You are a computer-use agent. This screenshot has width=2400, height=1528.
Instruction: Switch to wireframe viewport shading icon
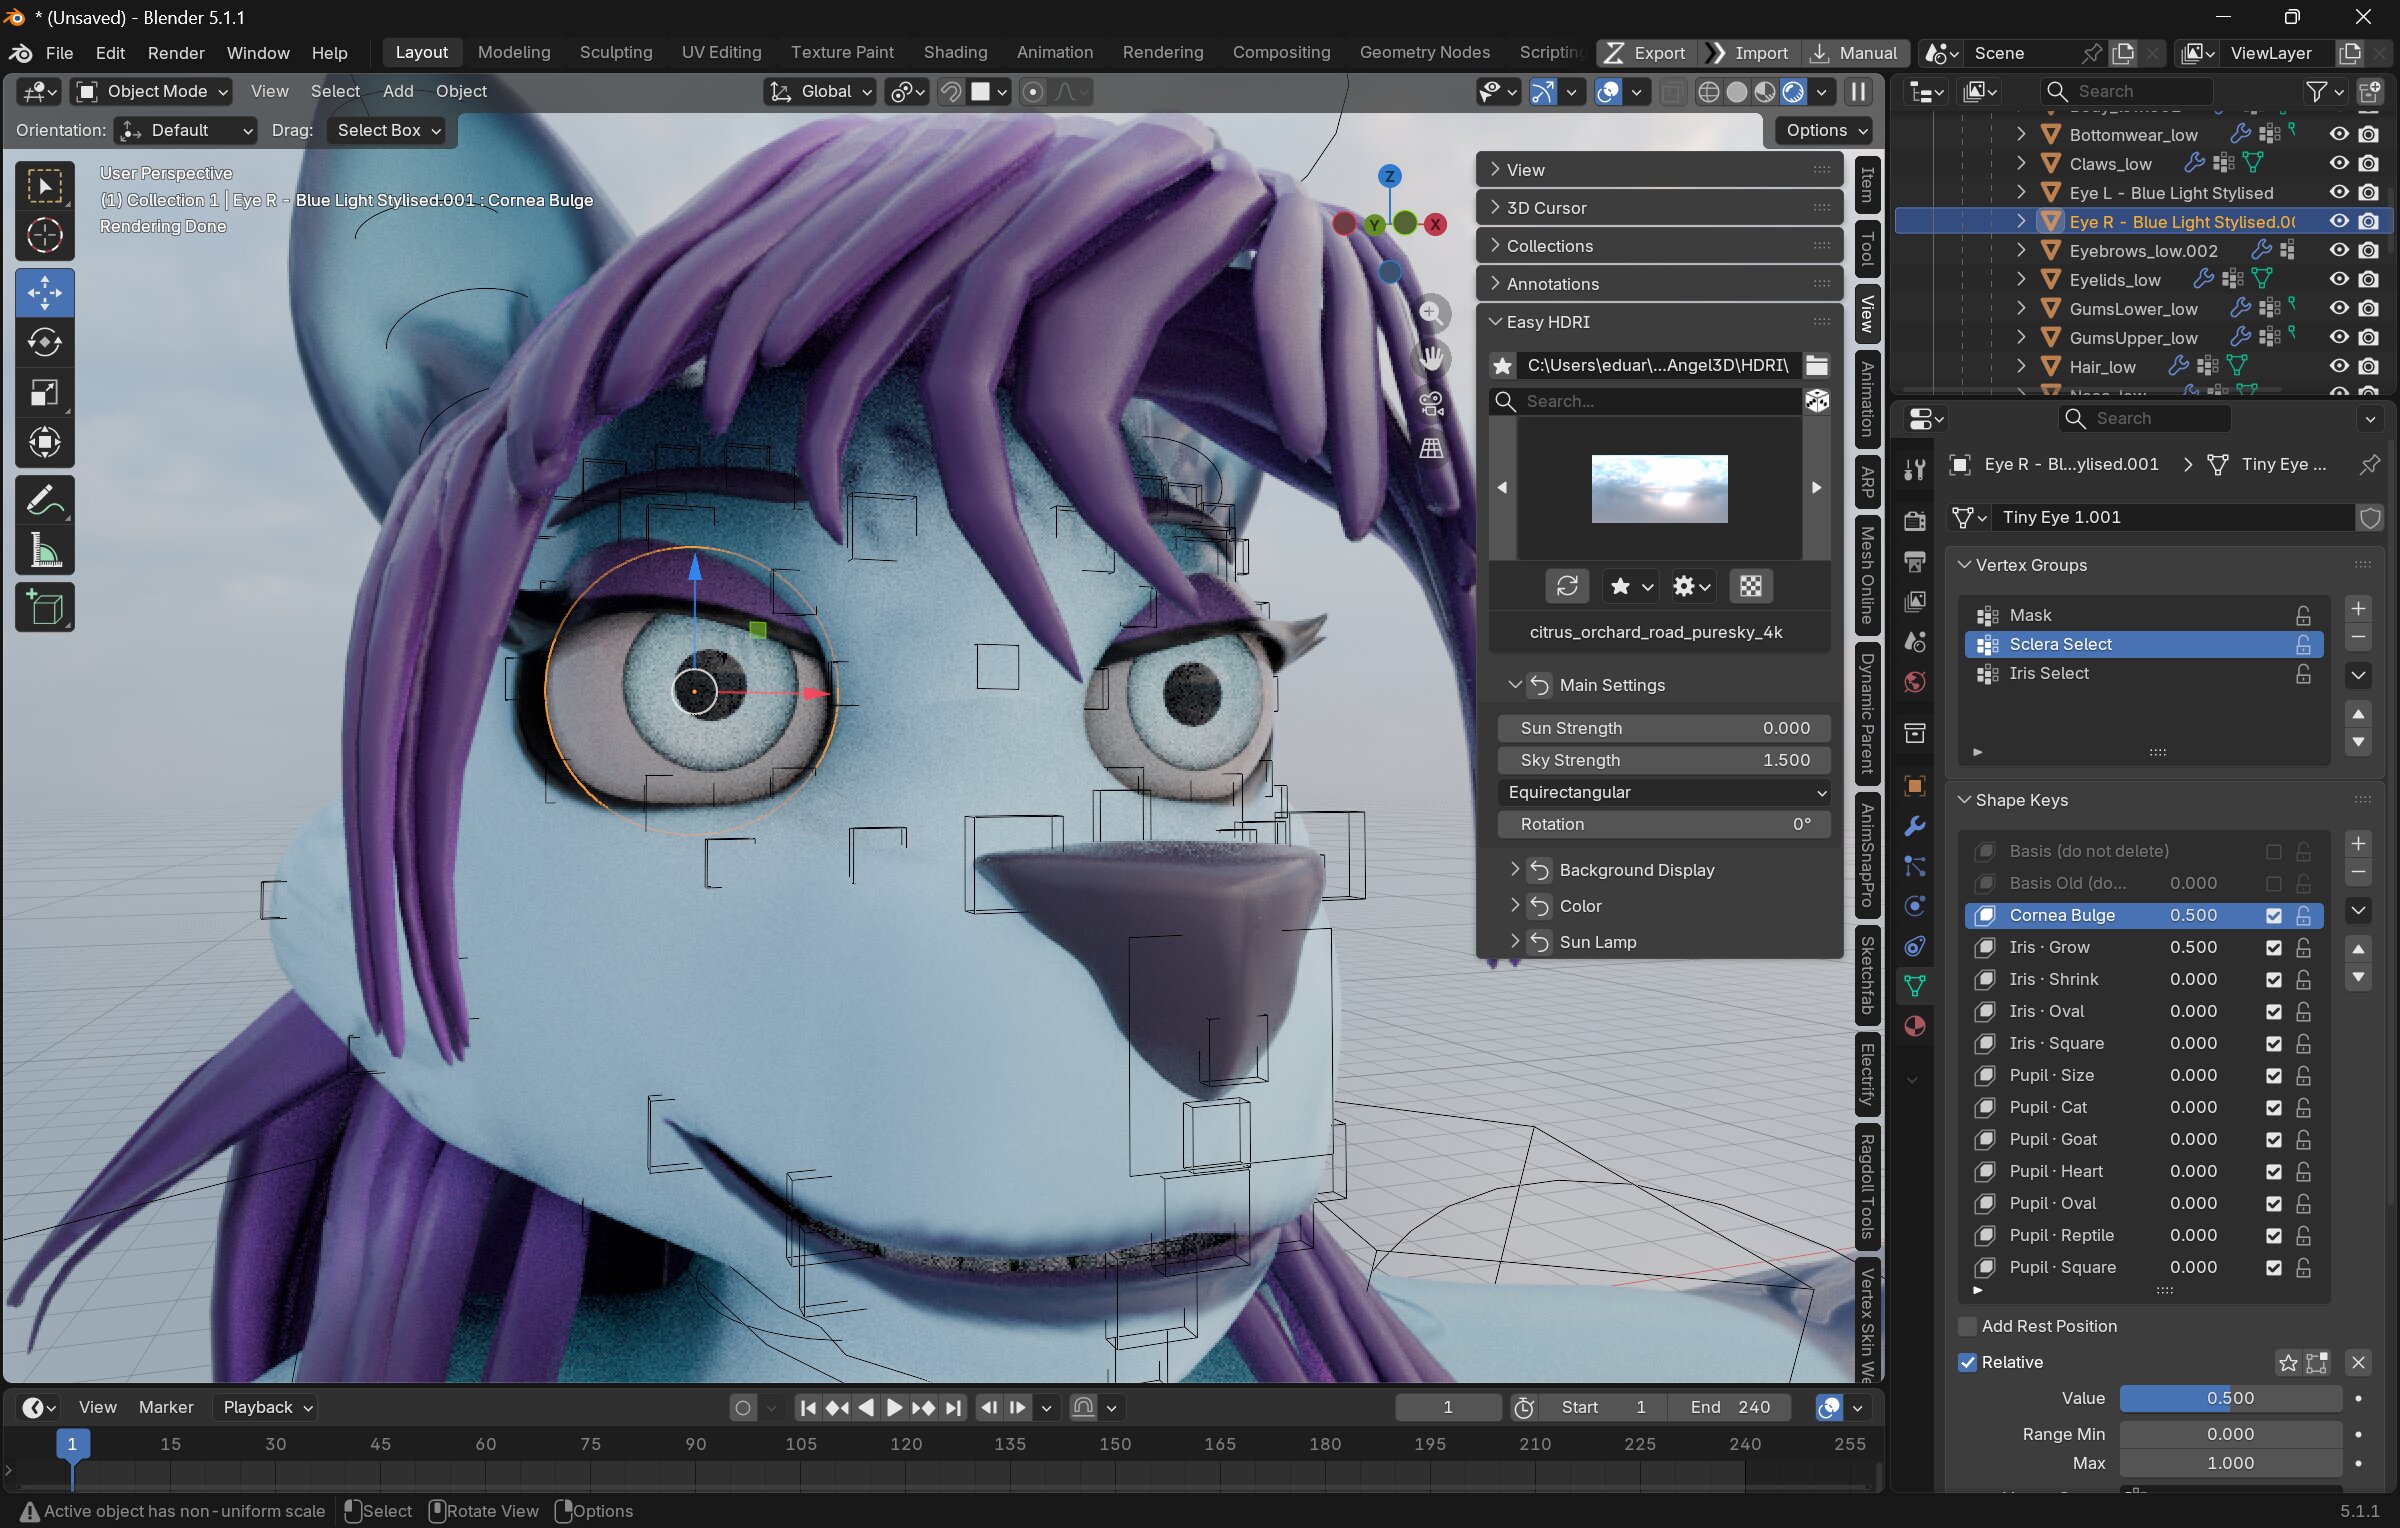(1709, 92)
